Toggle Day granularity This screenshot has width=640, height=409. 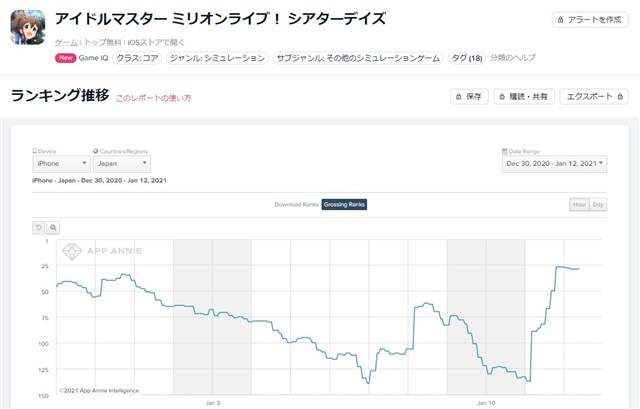(598, 204)
